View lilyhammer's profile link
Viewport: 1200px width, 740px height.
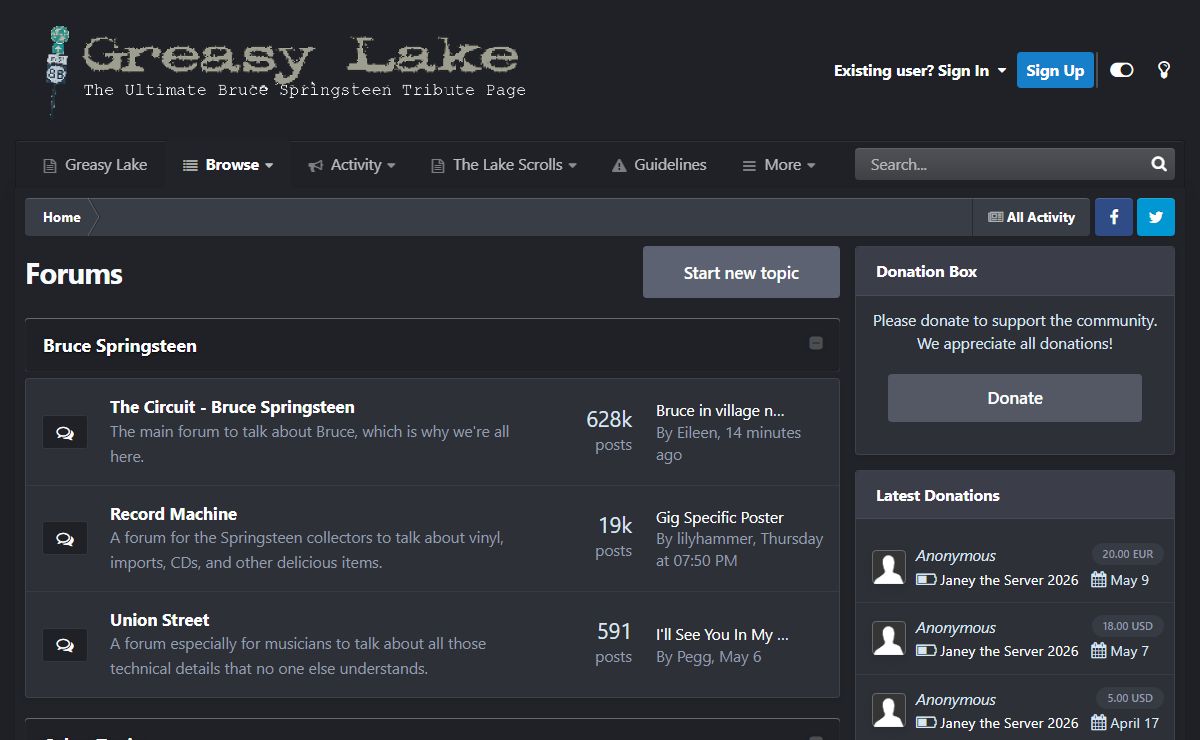(x=714, y=539)
